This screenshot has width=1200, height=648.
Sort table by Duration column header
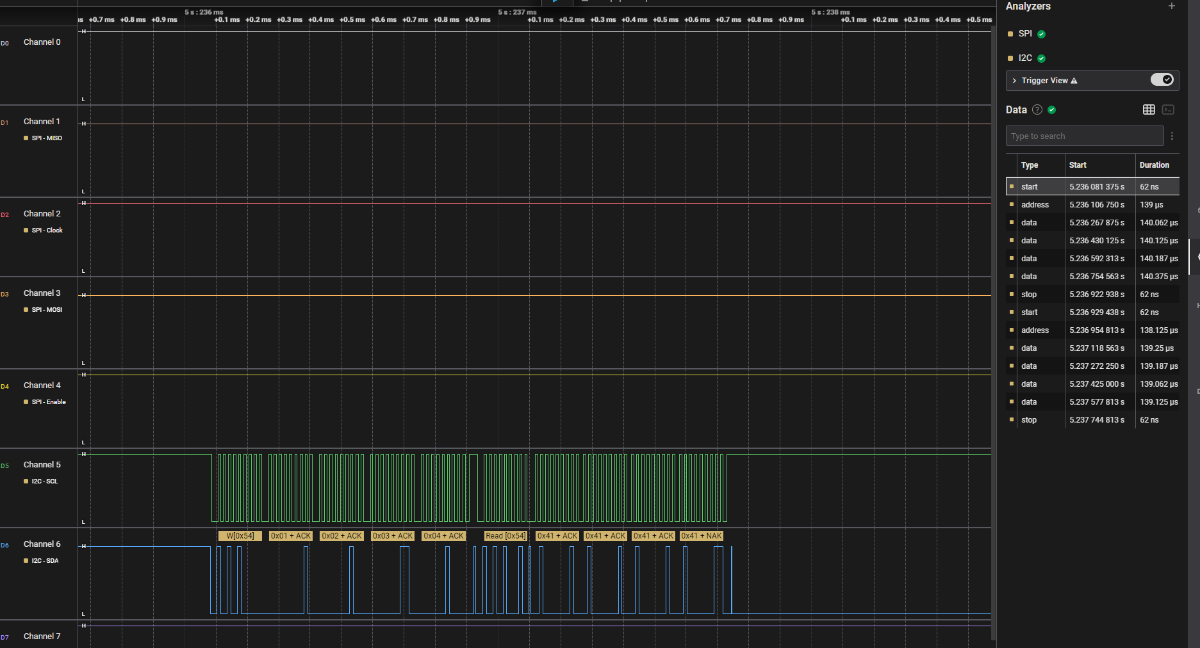(1154, 165)
